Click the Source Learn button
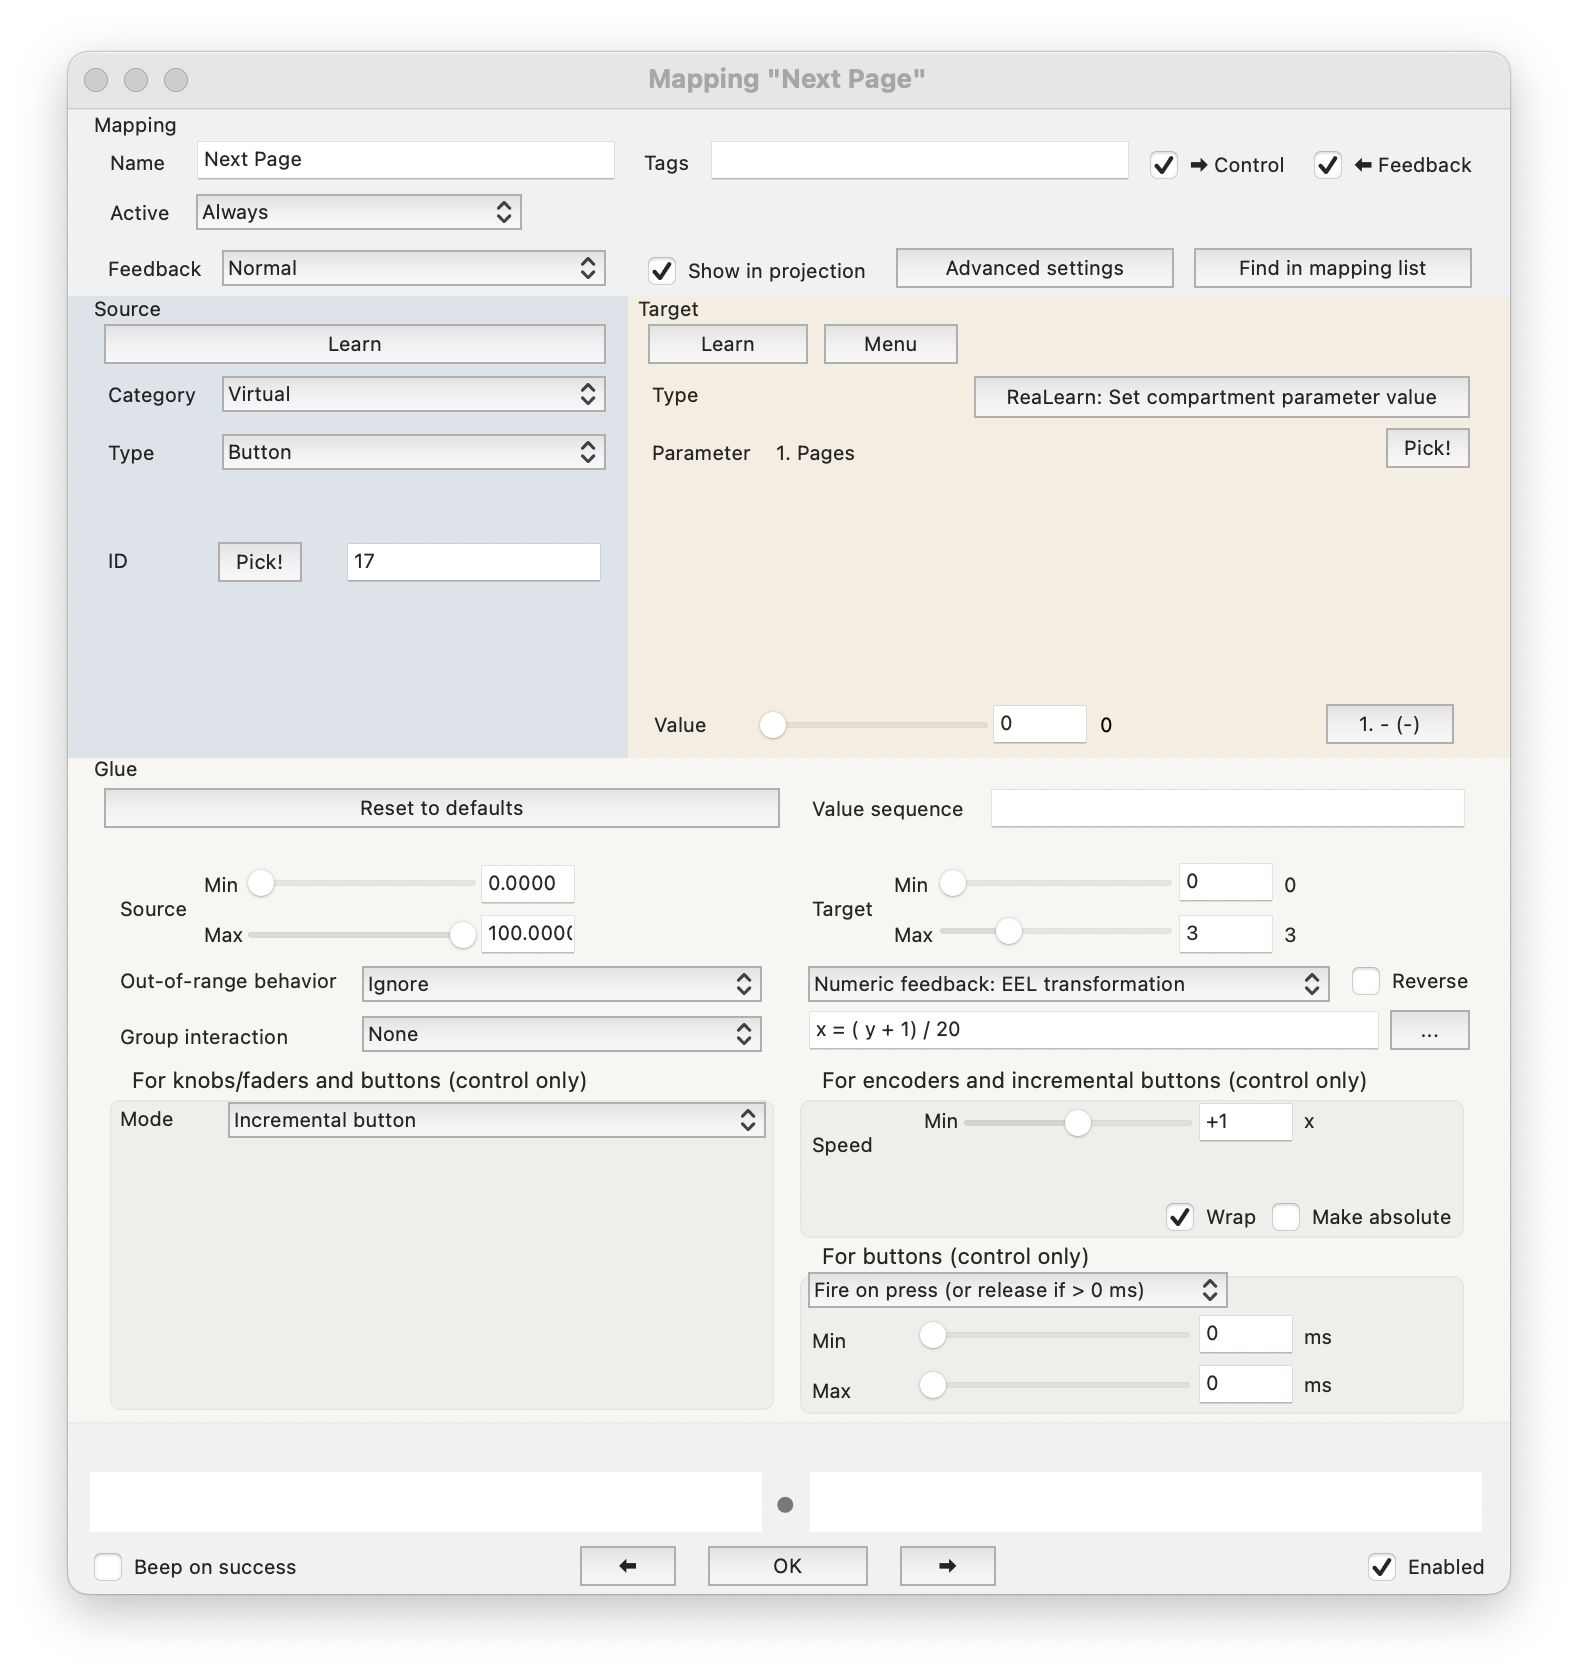The height and width of the screenshot is (1678, 1578). 354,344
